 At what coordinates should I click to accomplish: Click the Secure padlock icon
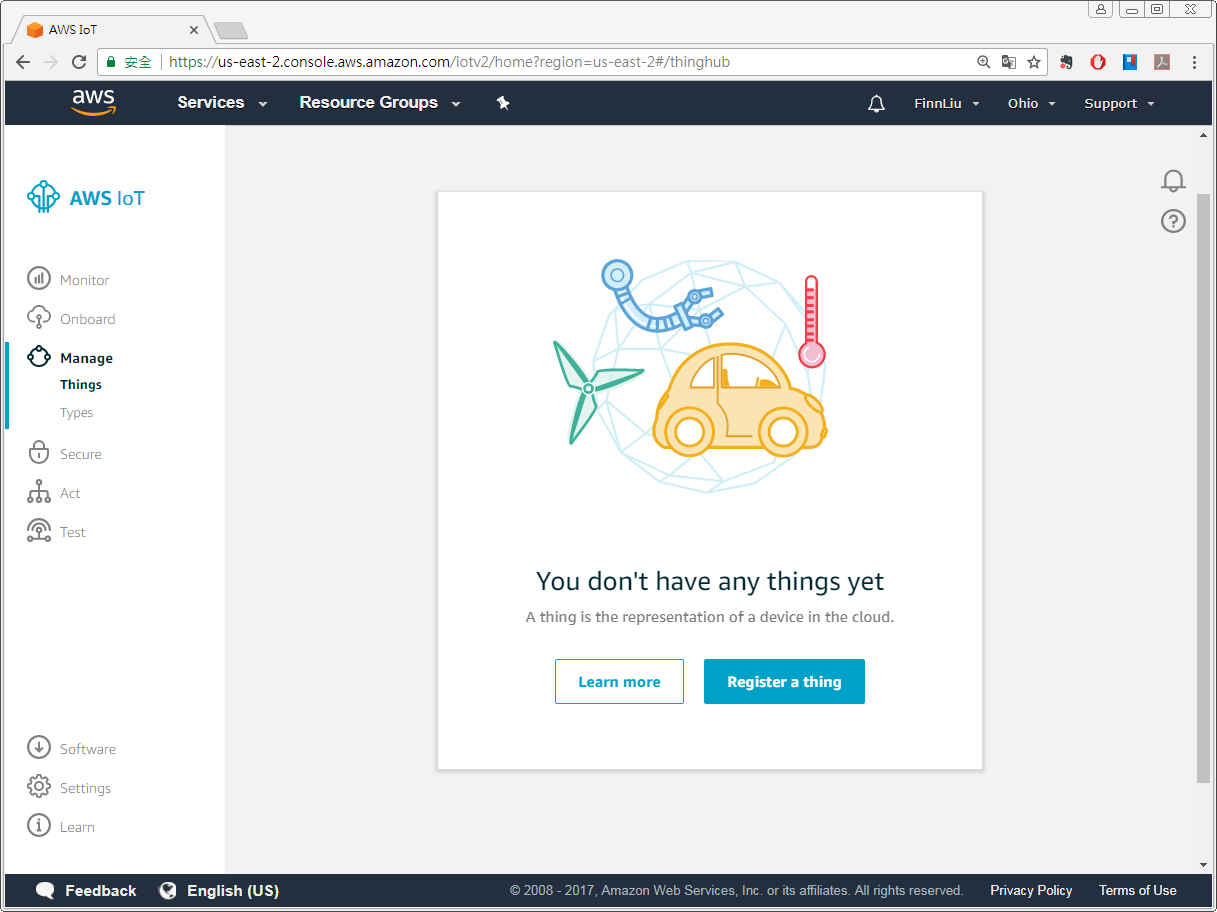[x=39, y=453]
